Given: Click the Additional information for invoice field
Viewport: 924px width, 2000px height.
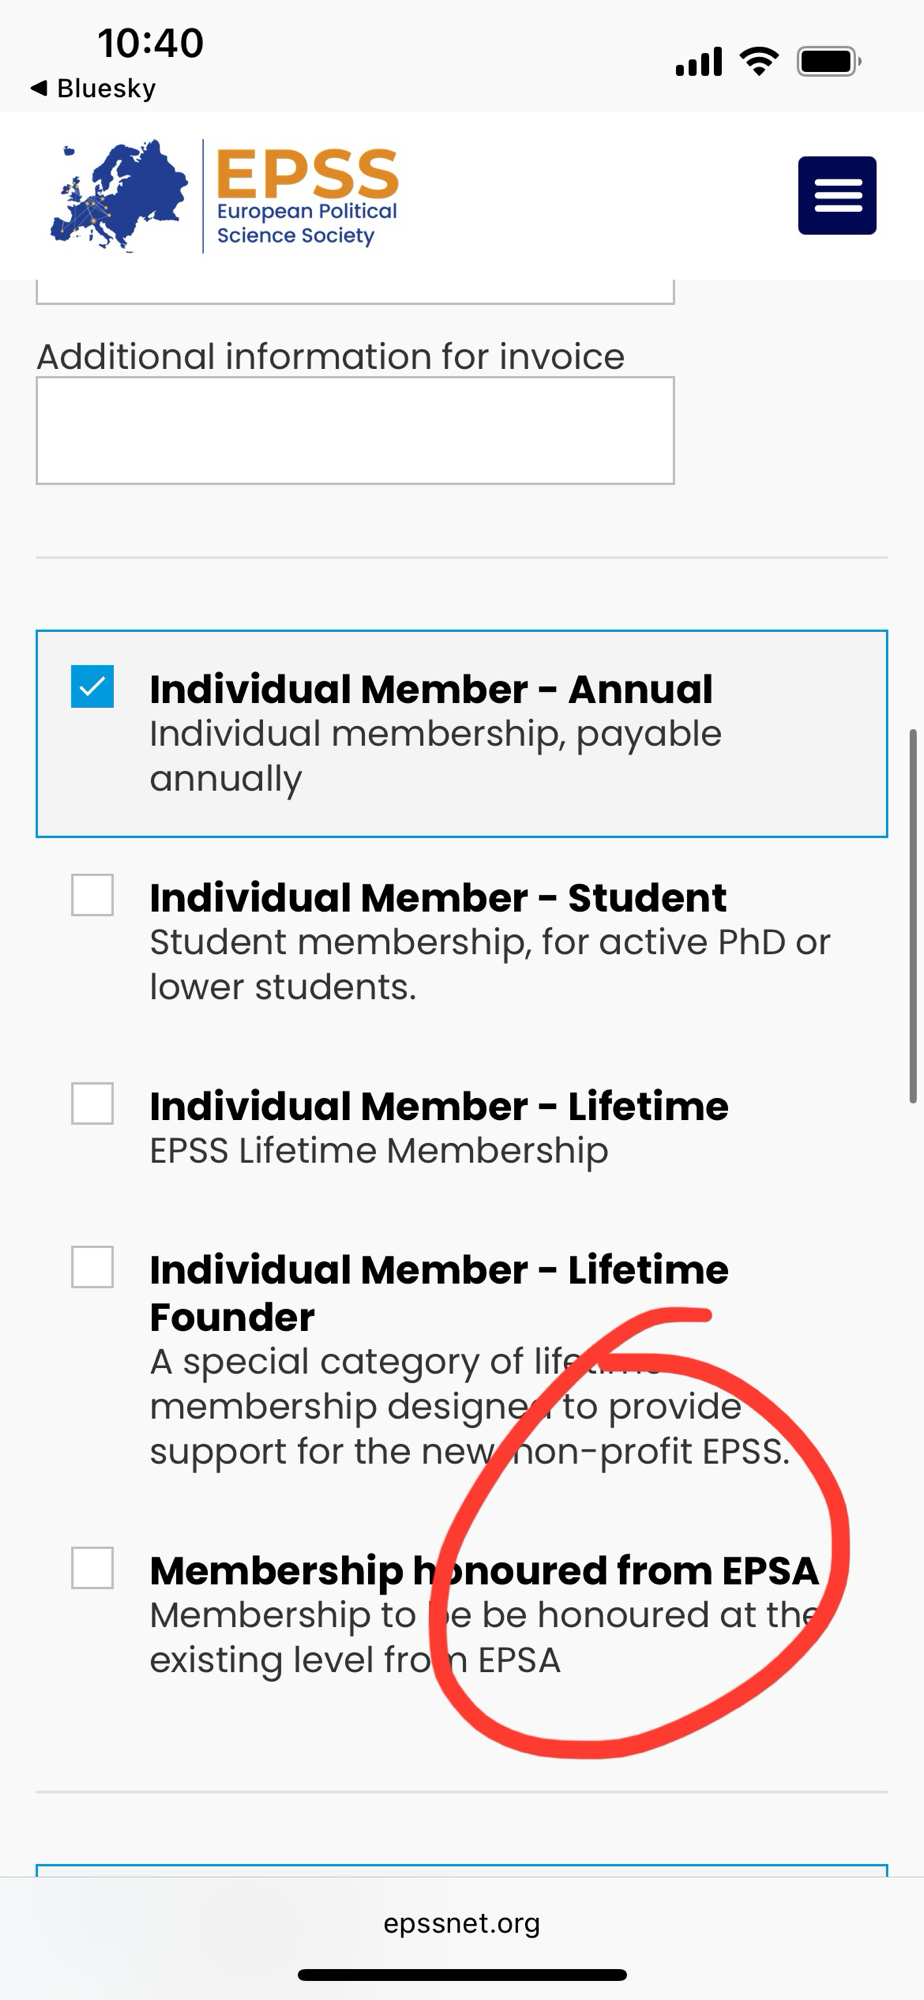Looking at the screenshot, I should (355, 431).
